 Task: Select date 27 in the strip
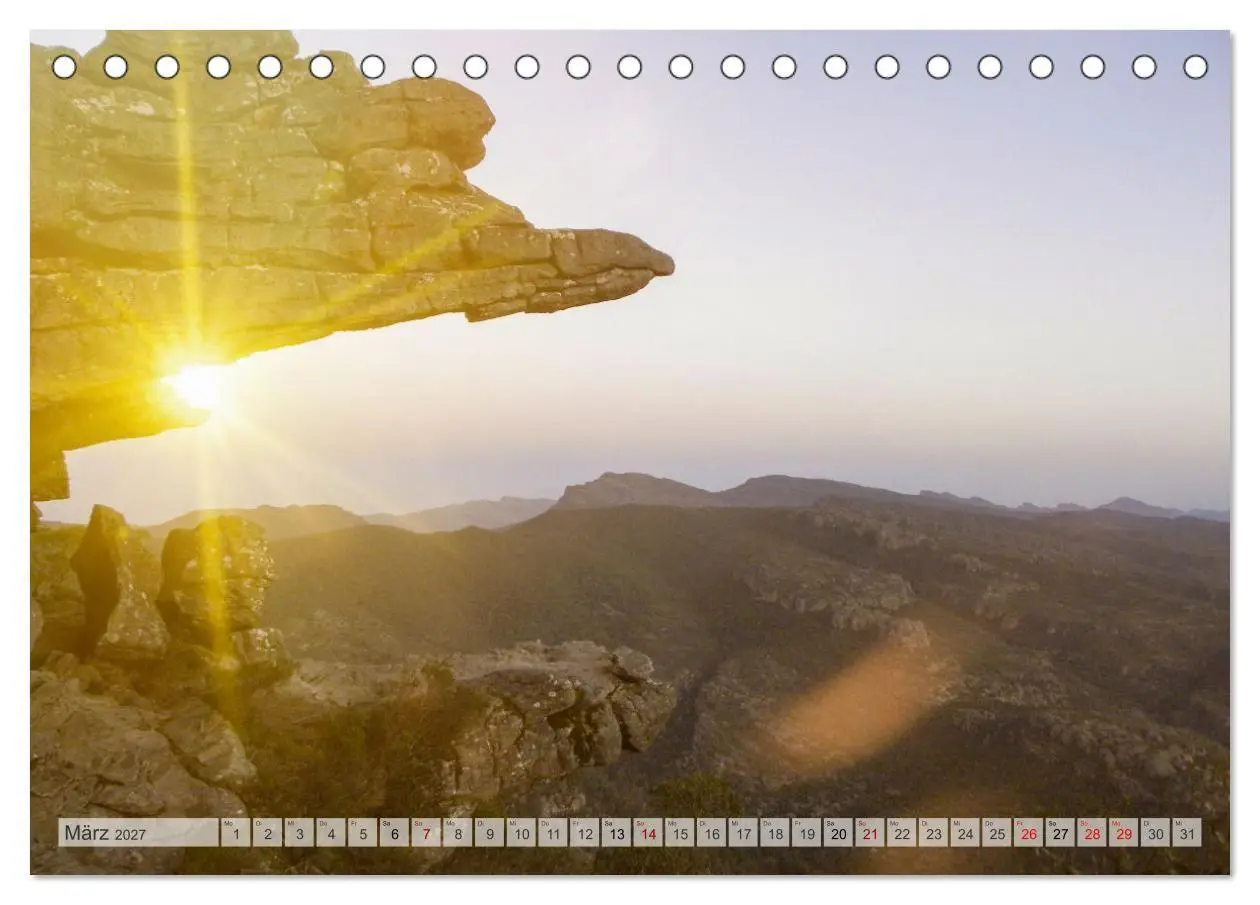pyautogui.click(x=1060, y=833)
